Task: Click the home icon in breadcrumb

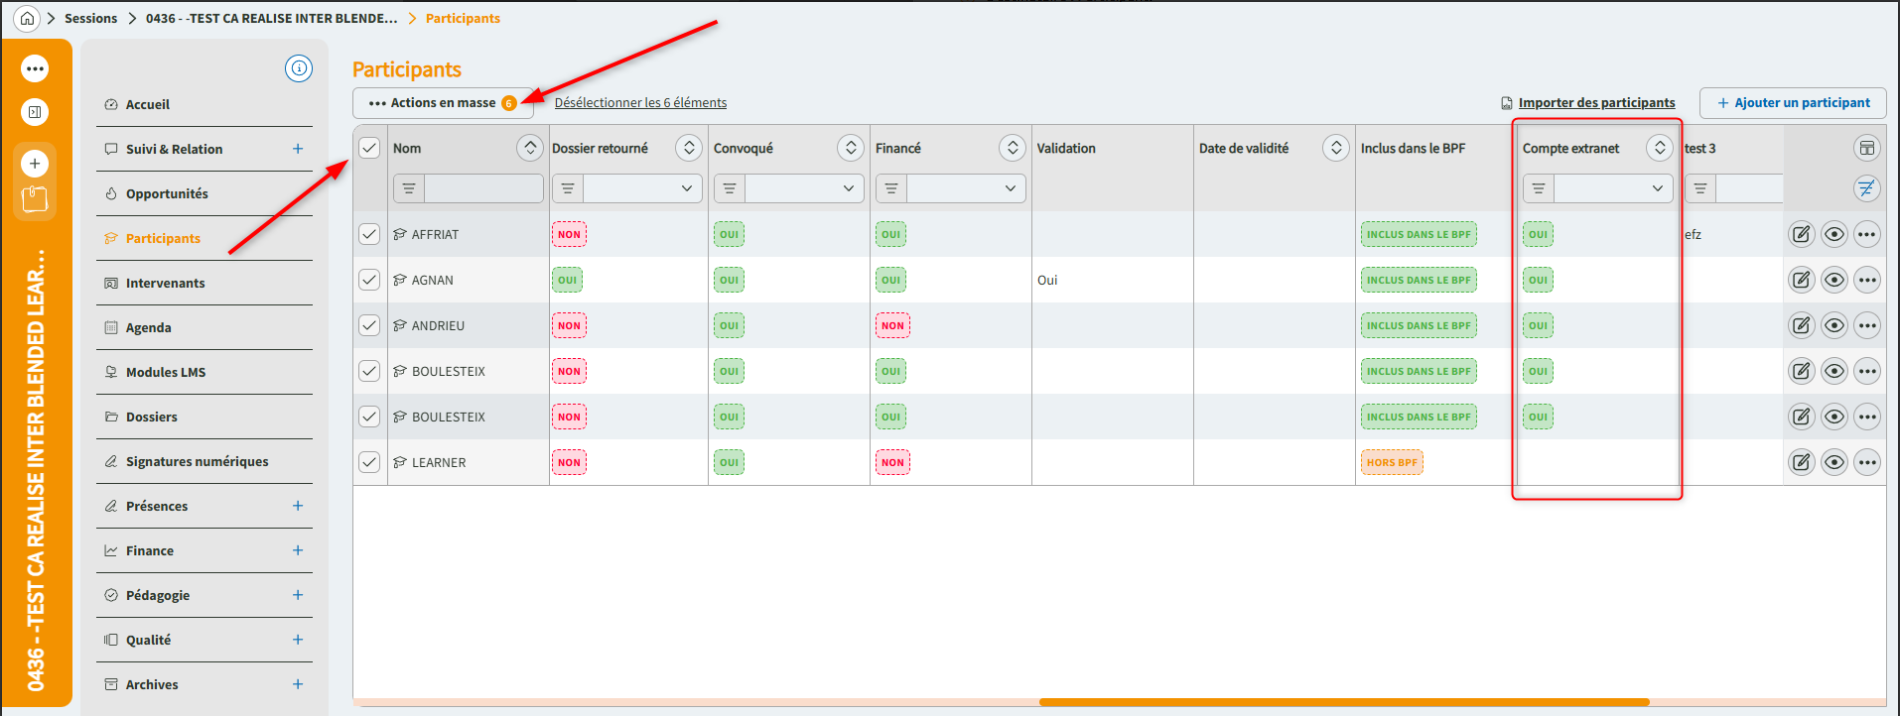Action: click(x=27, y=18)
